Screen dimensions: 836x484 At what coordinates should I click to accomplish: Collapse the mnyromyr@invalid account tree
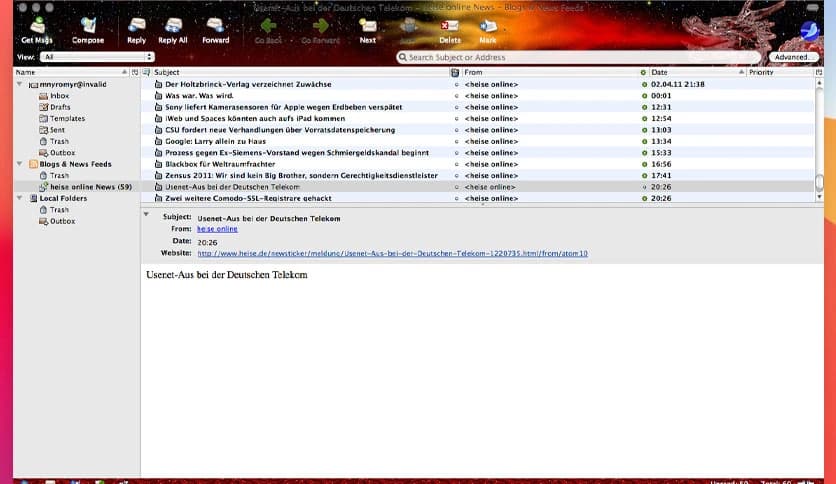20,84
